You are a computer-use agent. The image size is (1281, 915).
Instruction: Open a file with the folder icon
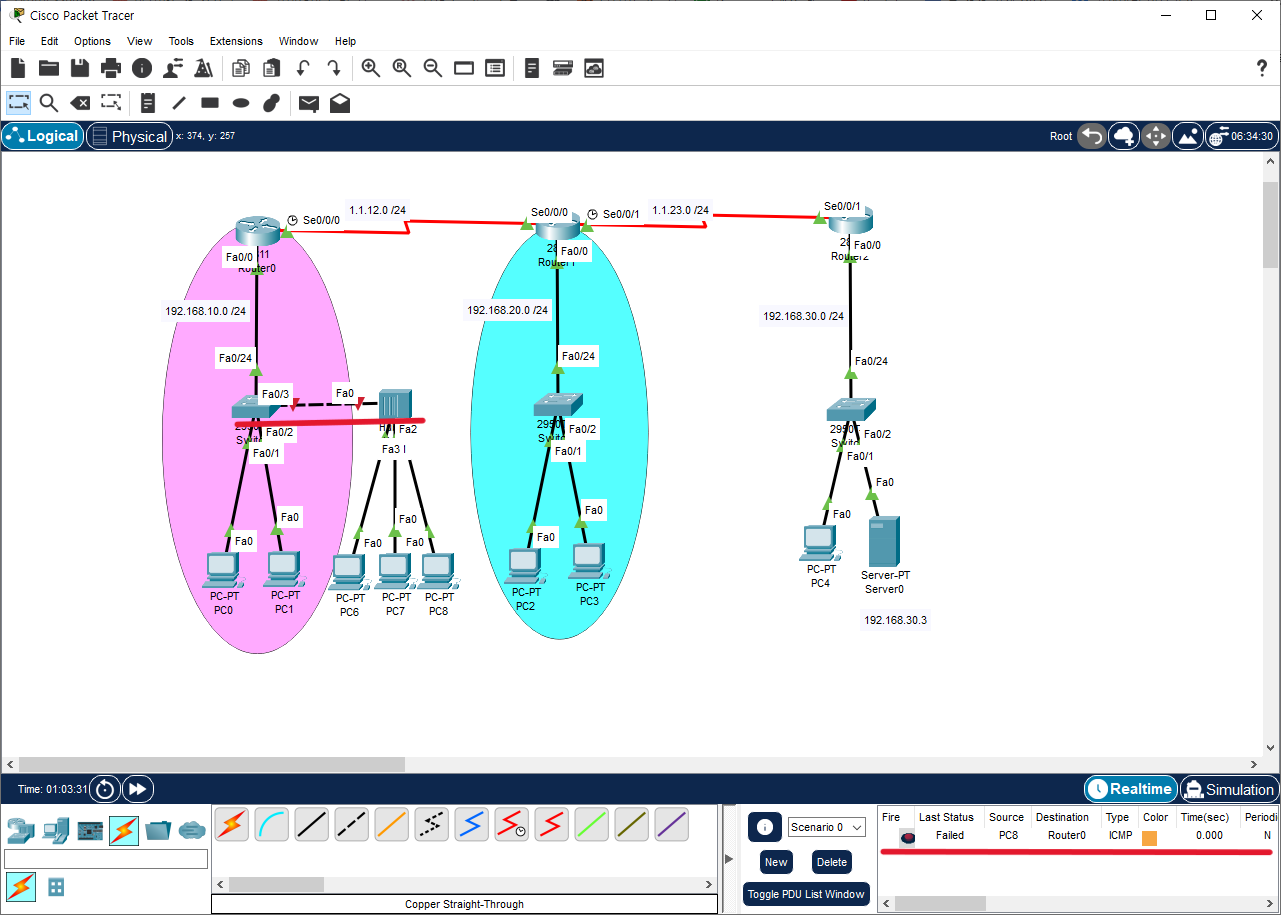[49, 68]
